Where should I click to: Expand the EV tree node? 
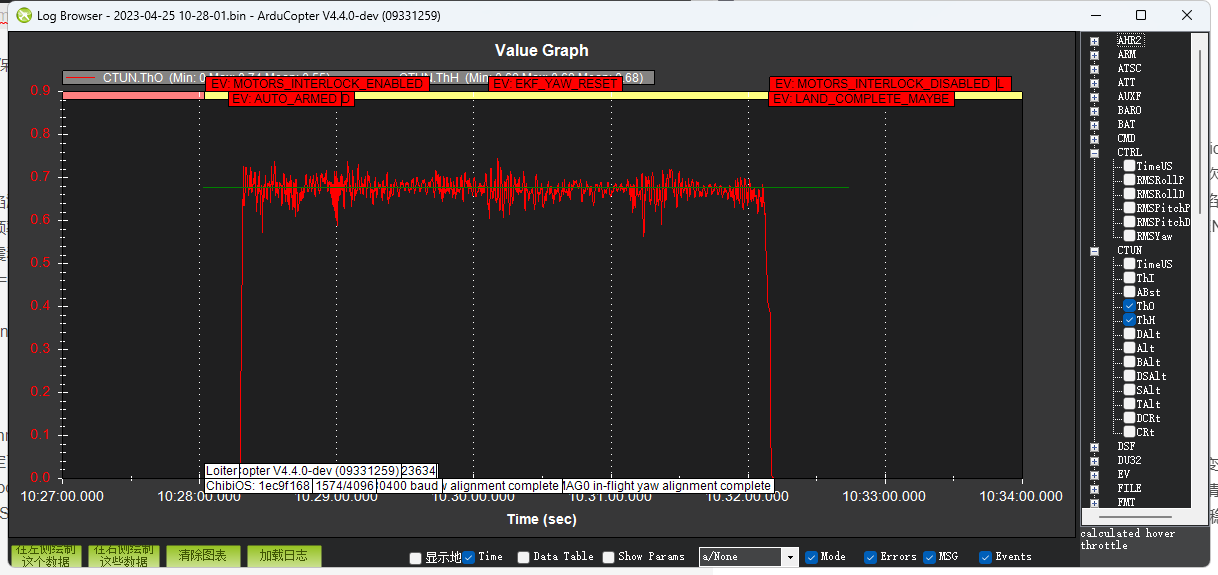[x=1095, y=475]
